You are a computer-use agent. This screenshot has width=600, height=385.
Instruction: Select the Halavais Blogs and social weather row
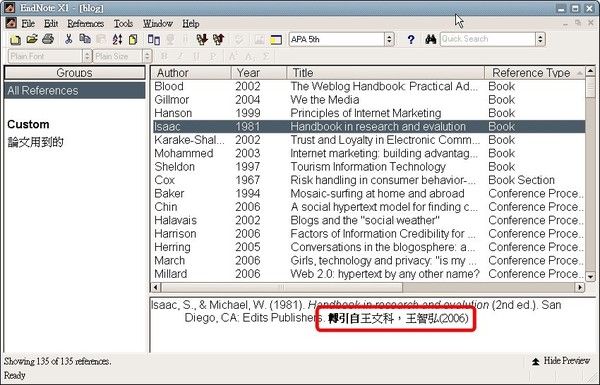tap(368, 220)
